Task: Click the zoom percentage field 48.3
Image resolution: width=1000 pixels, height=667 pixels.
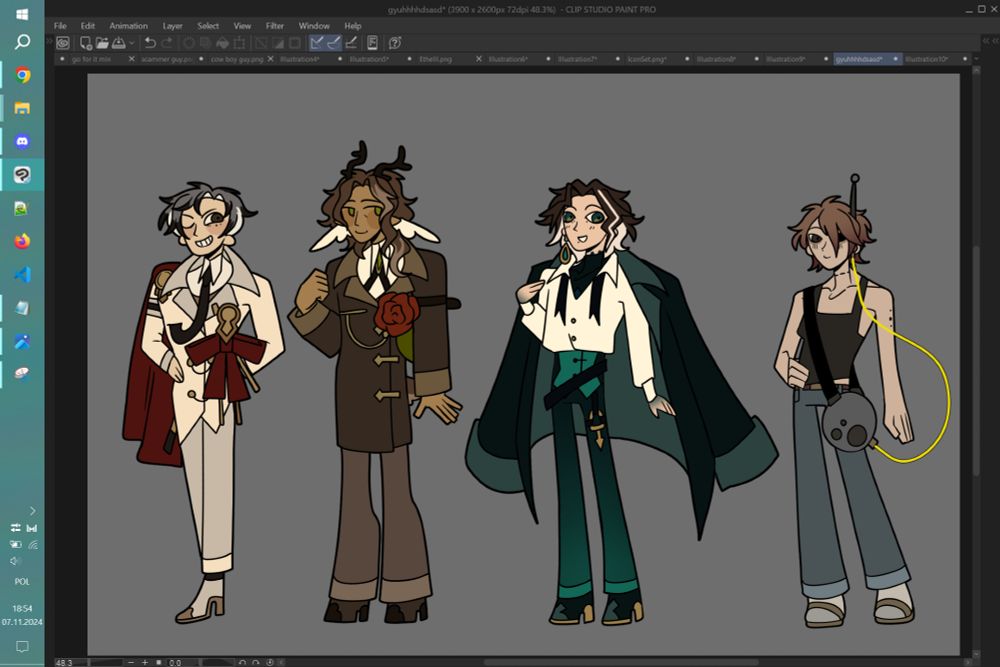Action: click(x=66, y=662)
